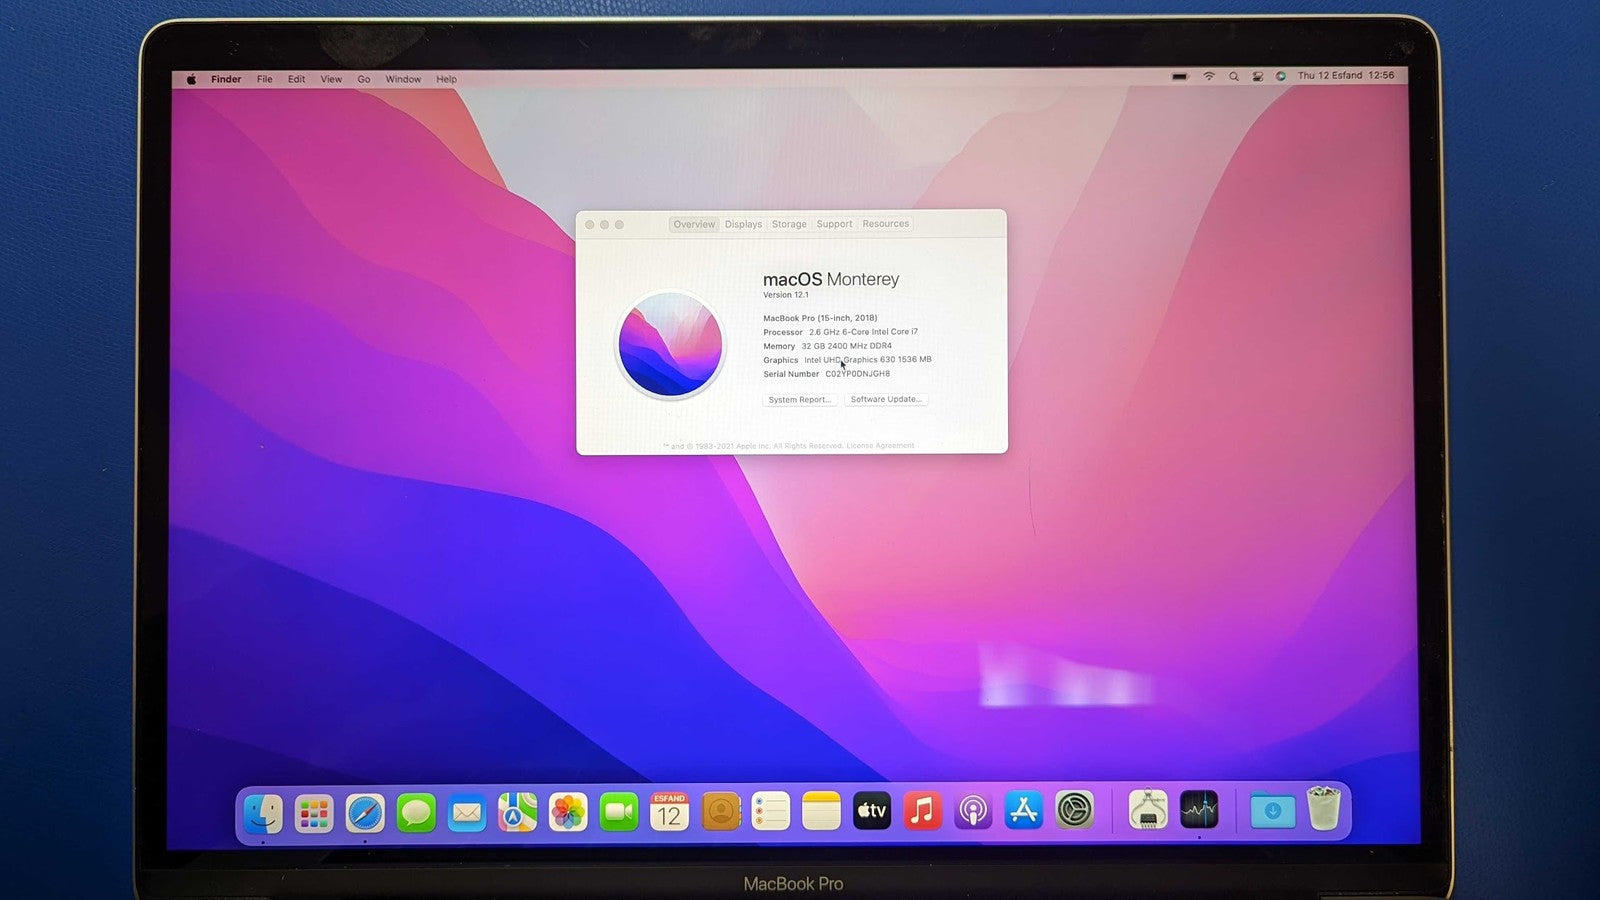Open the Help menu
The height and width of the screenshot is (900, 1600).
[x=447, y=79]
